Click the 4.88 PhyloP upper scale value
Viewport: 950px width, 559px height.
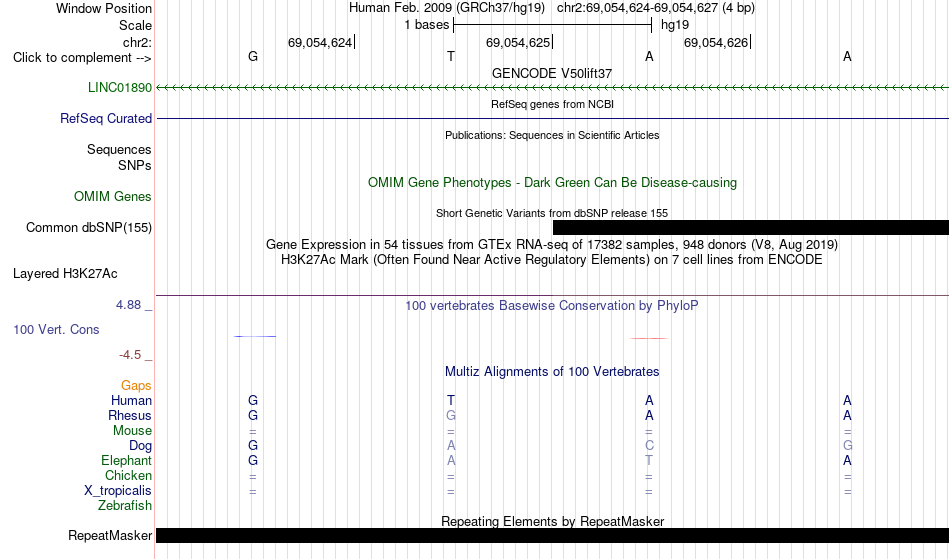click(128, 305)
